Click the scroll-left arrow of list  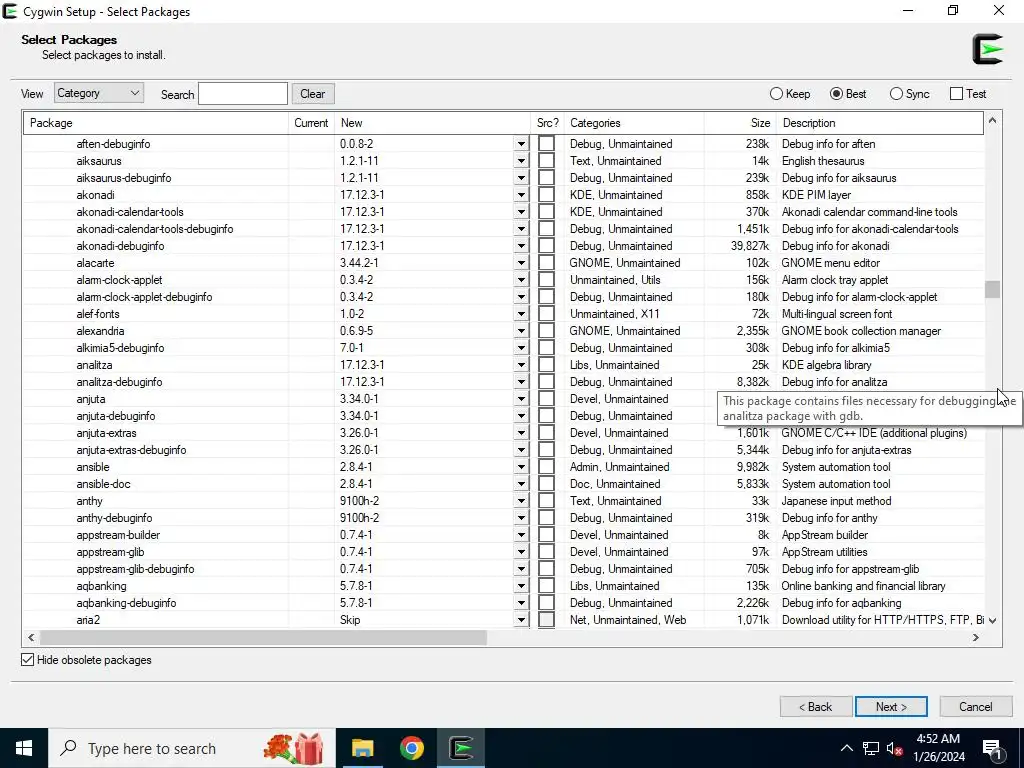(x=31, y=637)
